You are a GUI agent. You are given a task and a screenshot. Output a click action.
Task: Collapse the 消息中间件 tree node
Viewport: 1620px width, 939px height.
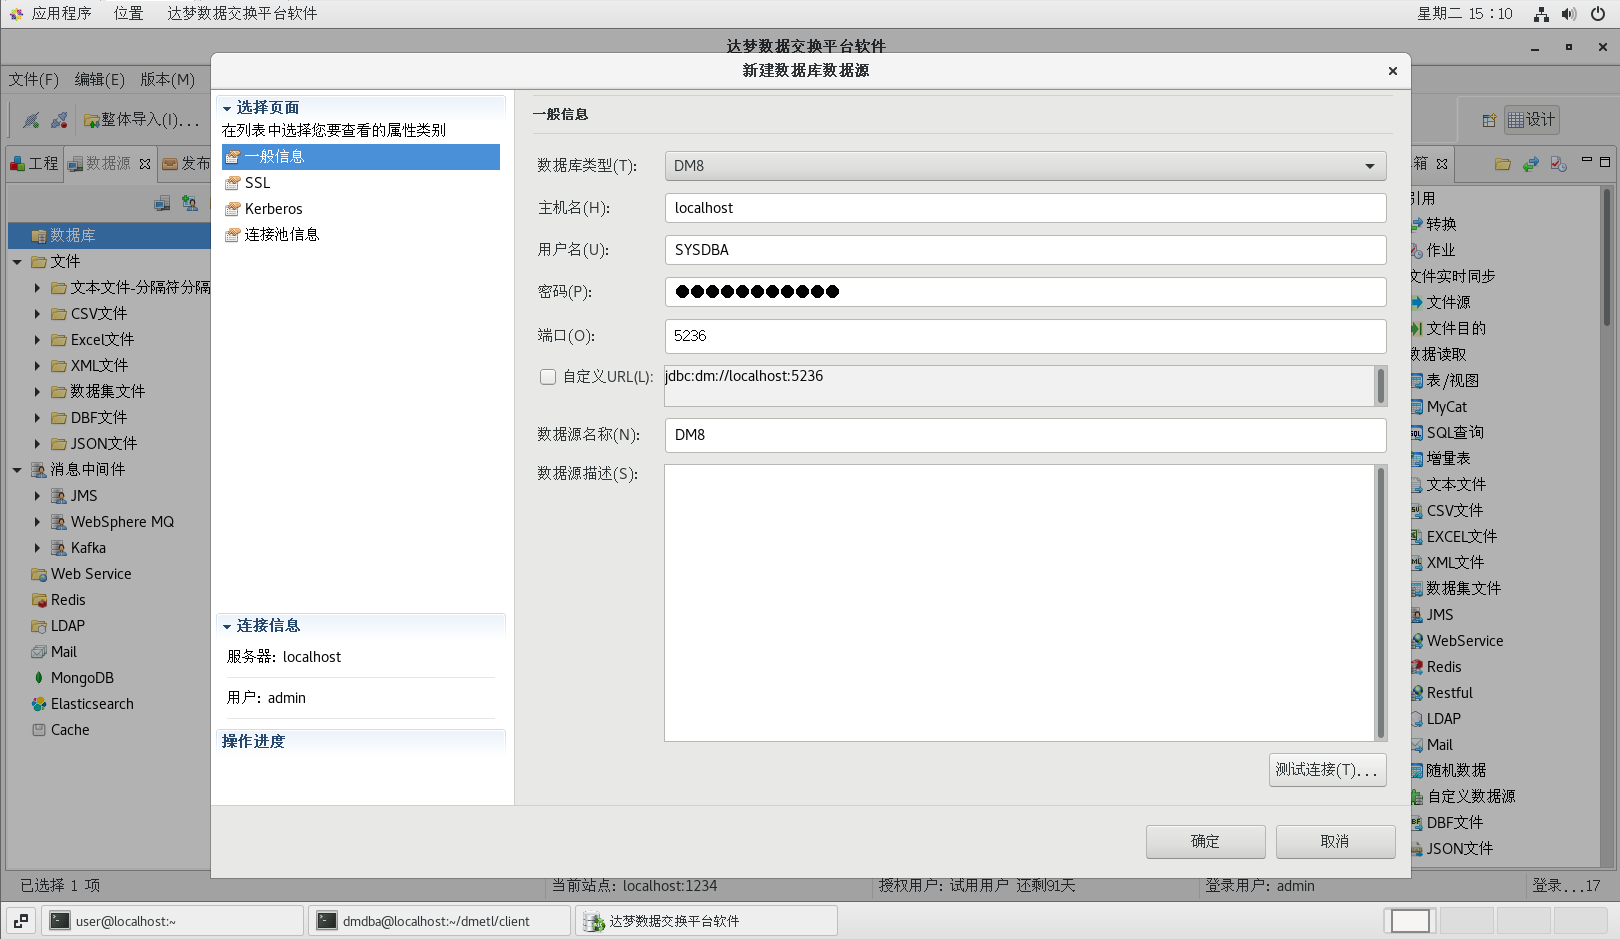click(17, 470)
